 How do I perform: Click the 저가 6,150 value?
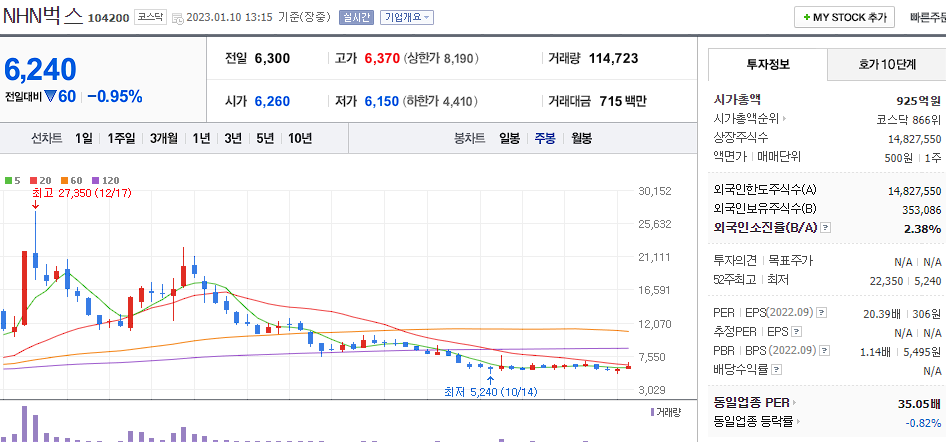pyautogui.click(x=381, y=101)
